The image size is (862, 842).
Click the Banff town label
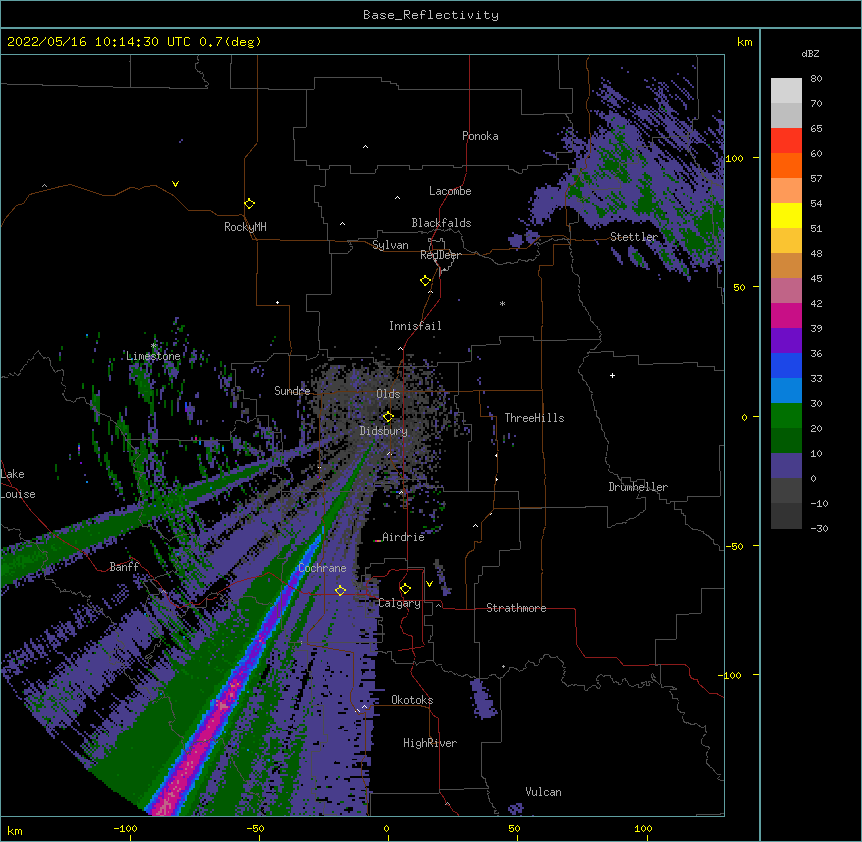point(124,567)
